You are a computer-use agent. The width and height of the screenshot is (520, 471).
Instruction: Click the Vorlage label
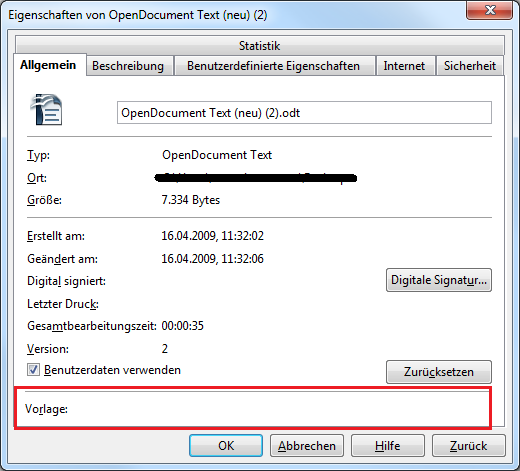click(x=46, y=409)
